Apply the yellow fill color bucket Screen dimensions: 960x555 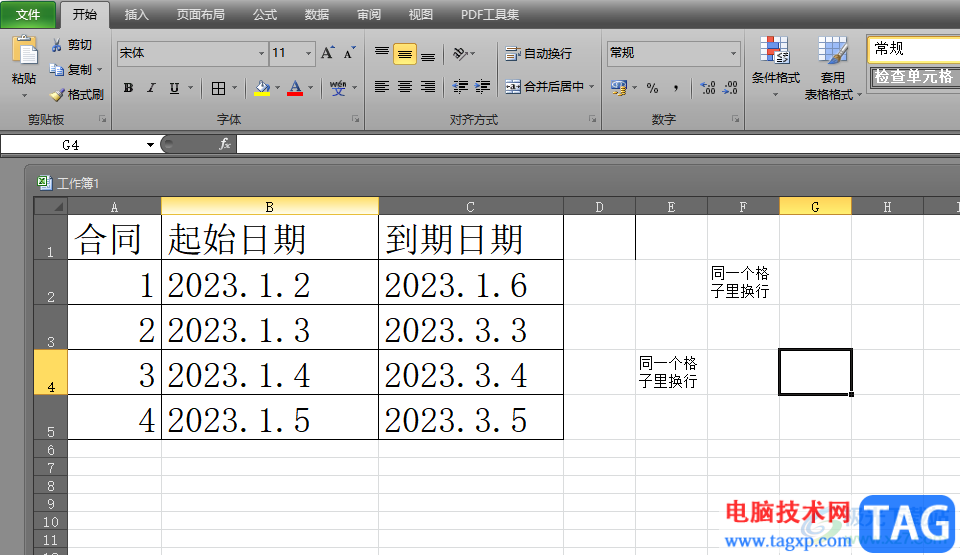[x=262, y=88]
